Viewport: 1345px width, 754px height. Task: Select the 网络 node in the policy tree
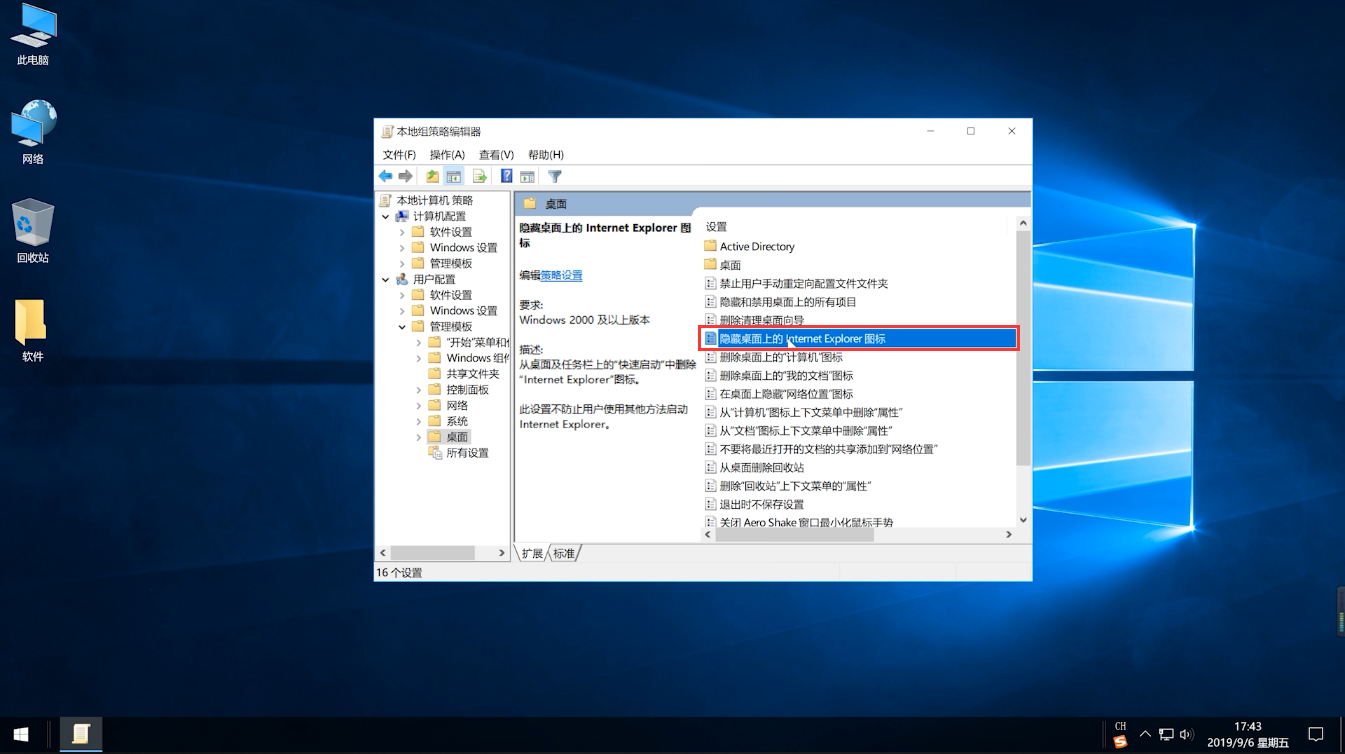click(x=448, y=405)
